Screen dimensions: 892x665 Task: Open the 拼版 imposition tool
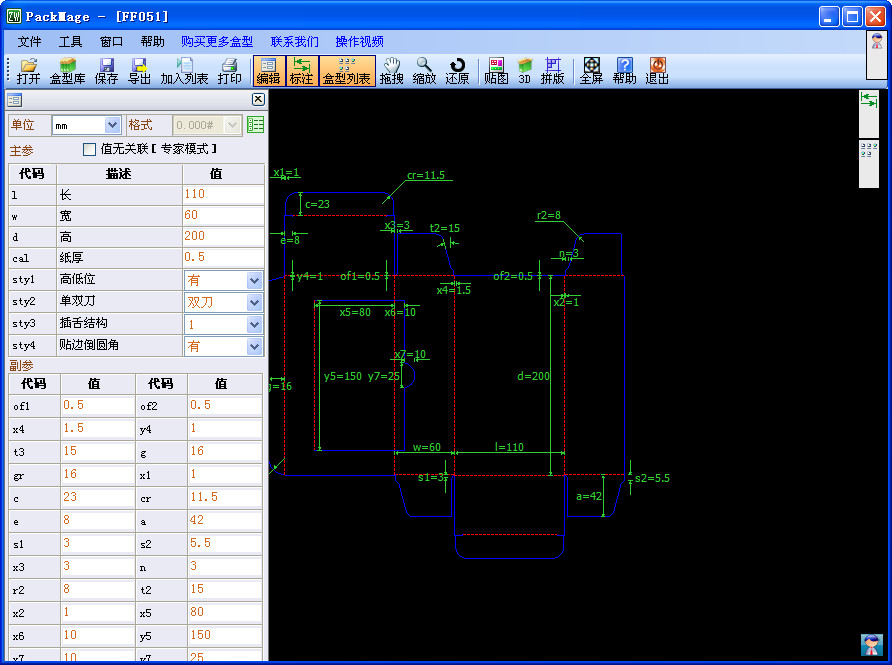click(552, 70)
